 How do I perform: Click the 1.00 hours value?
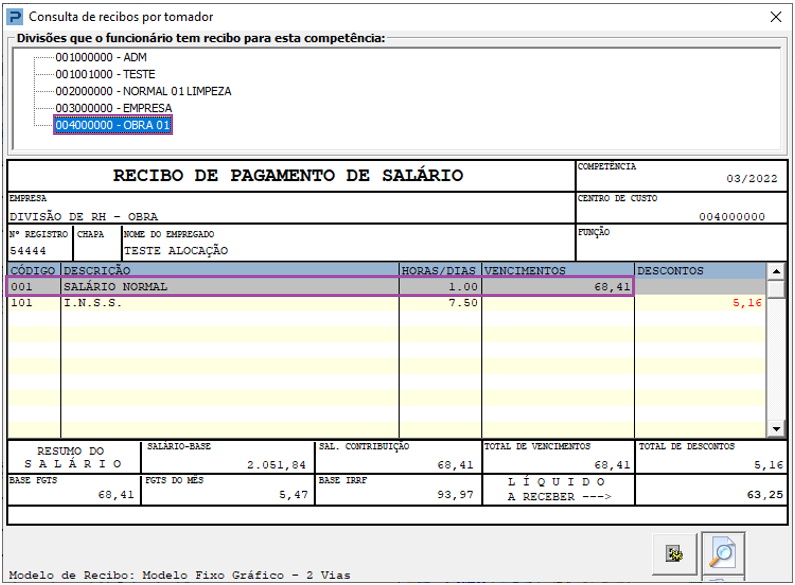pyautogui.click(x=463, y=286)
